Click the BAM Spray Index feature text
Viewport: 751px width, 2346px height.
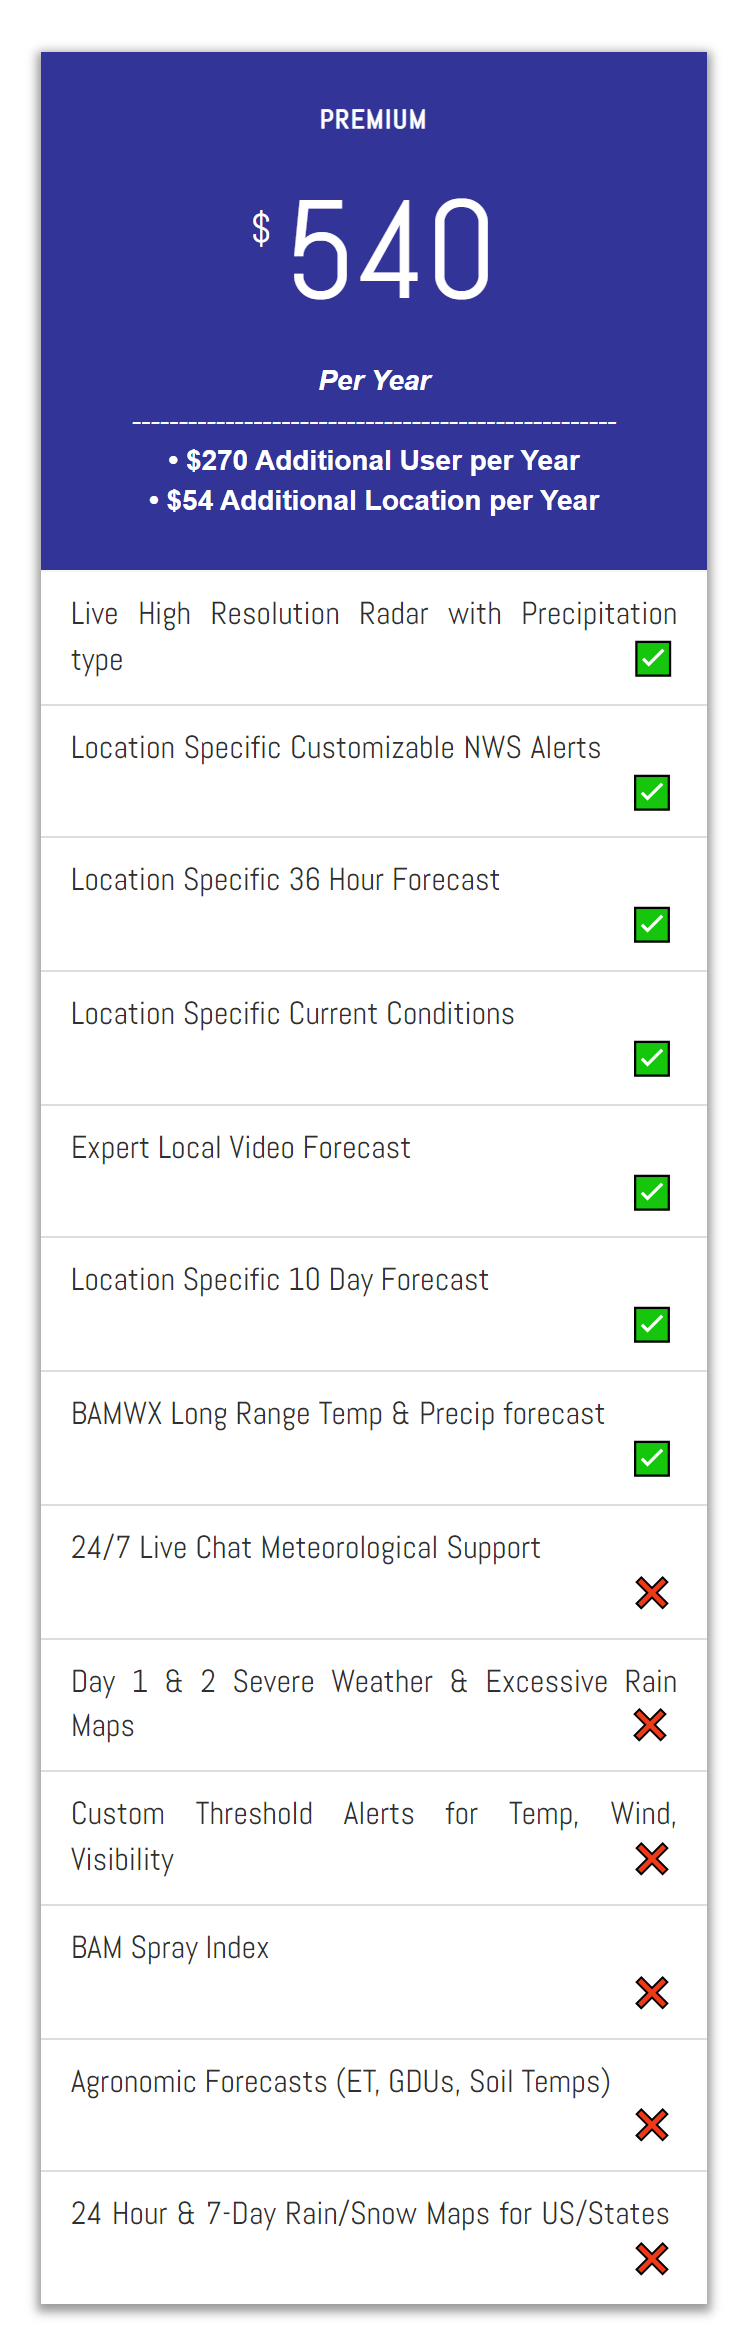click(x=170, y=1948)
